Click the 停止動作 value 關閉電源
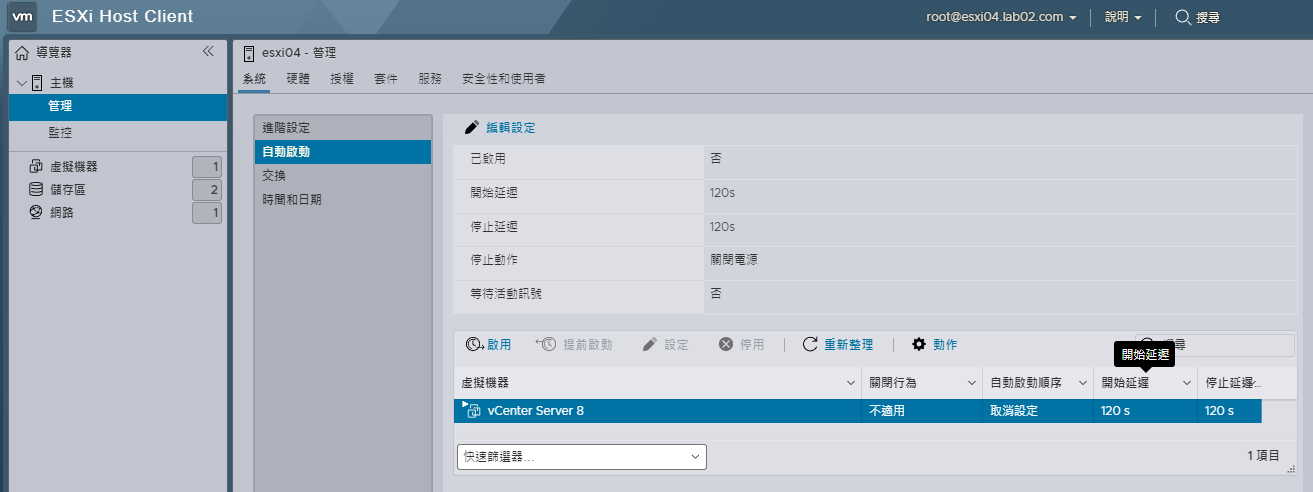The image size is (1313, 492). click(x=733, y=259)
